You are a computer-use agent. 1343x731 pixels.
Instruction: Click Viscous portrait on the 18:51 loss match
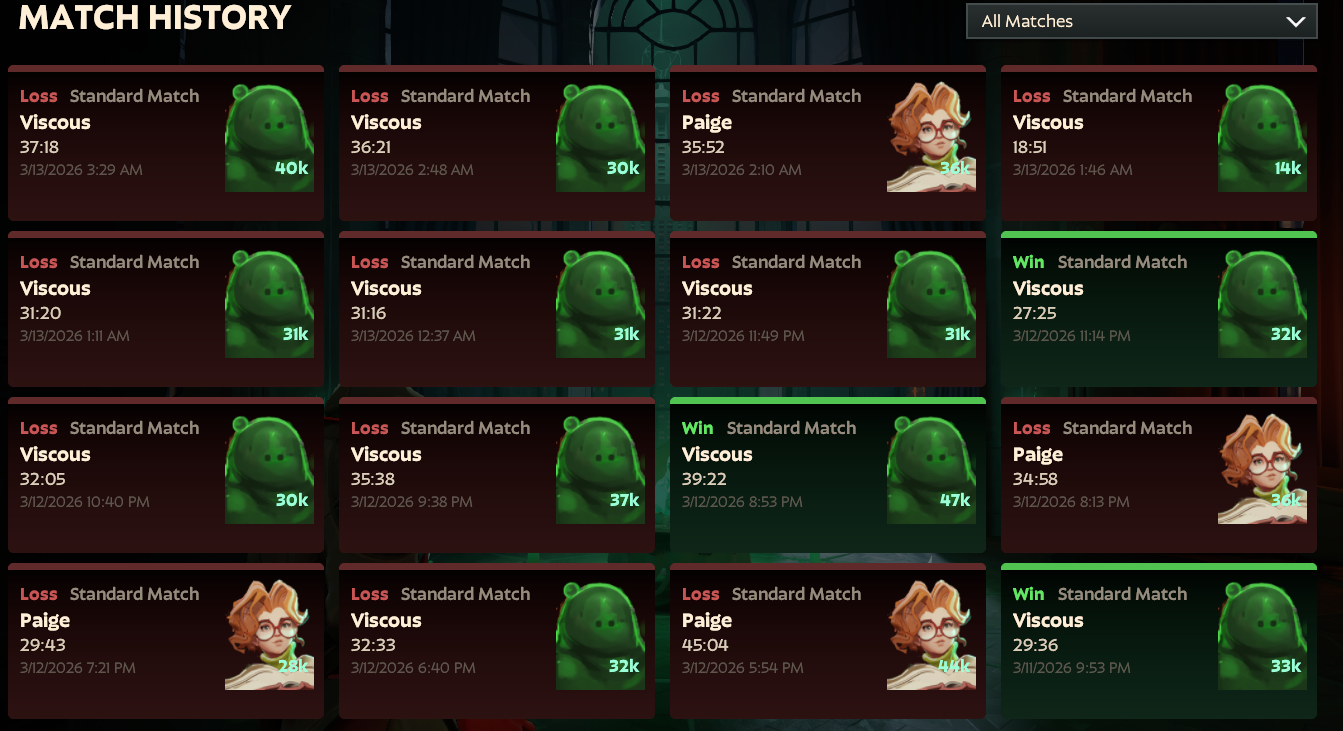click(1263, 138)
